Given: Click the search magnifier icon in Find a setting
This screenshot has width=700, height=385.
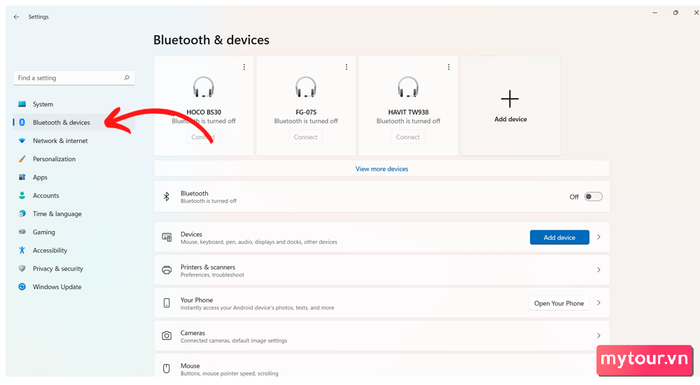Looking at the screenshot, I should [127, 78].
